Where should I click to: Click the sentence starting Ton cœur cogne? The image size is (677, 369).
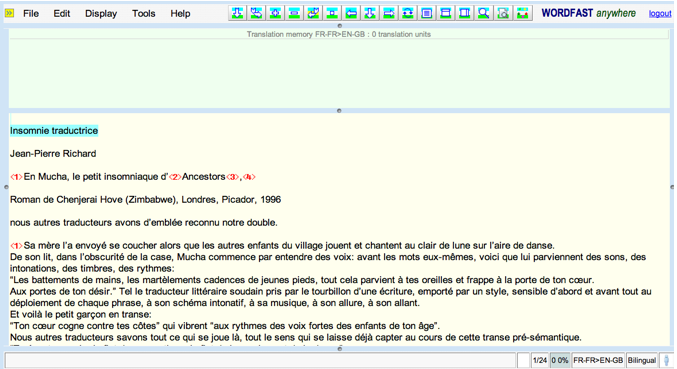(225, 326)
